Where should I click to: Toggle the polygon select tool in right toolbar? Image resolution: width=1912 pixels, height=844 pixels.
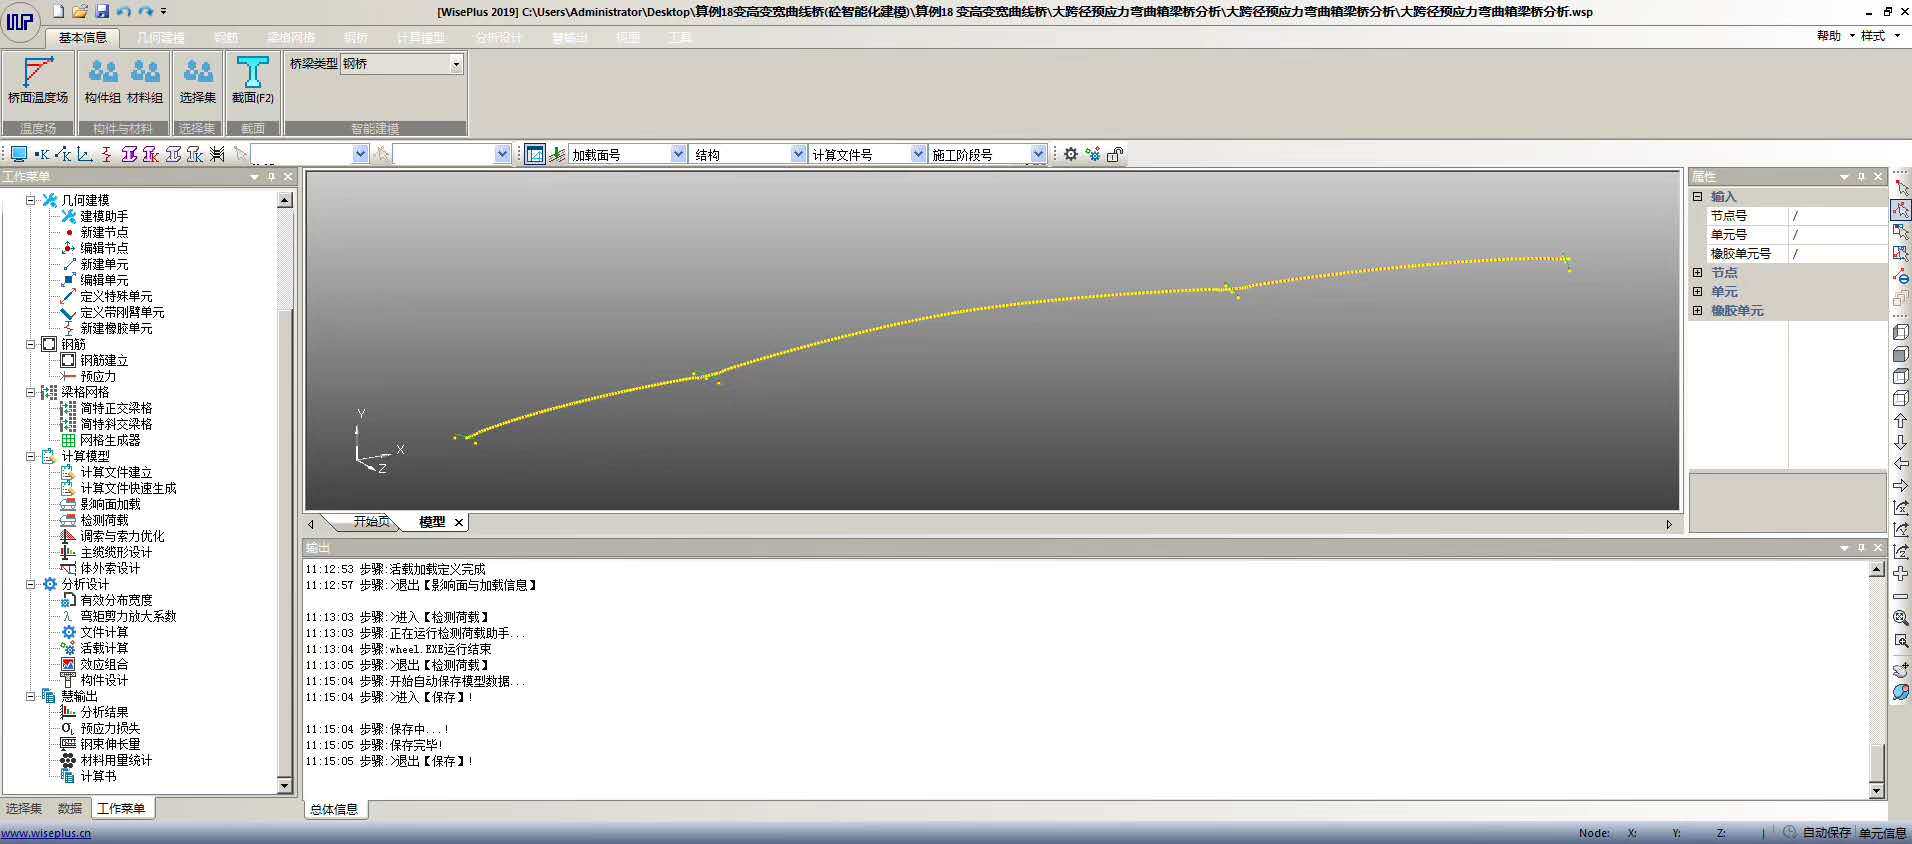(x=1901, y=210)
